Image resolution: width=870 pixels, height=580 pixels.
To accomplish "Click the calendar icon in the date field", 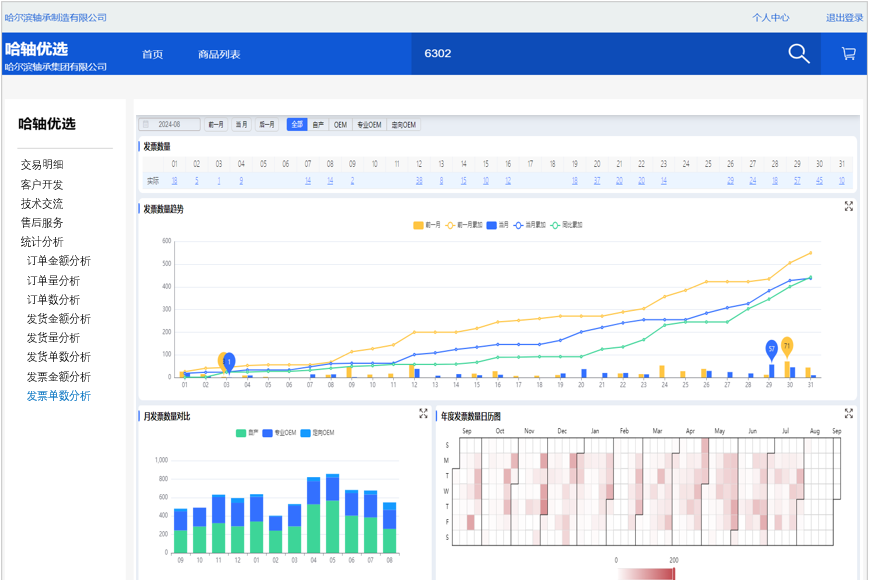I will pos(146,124).
